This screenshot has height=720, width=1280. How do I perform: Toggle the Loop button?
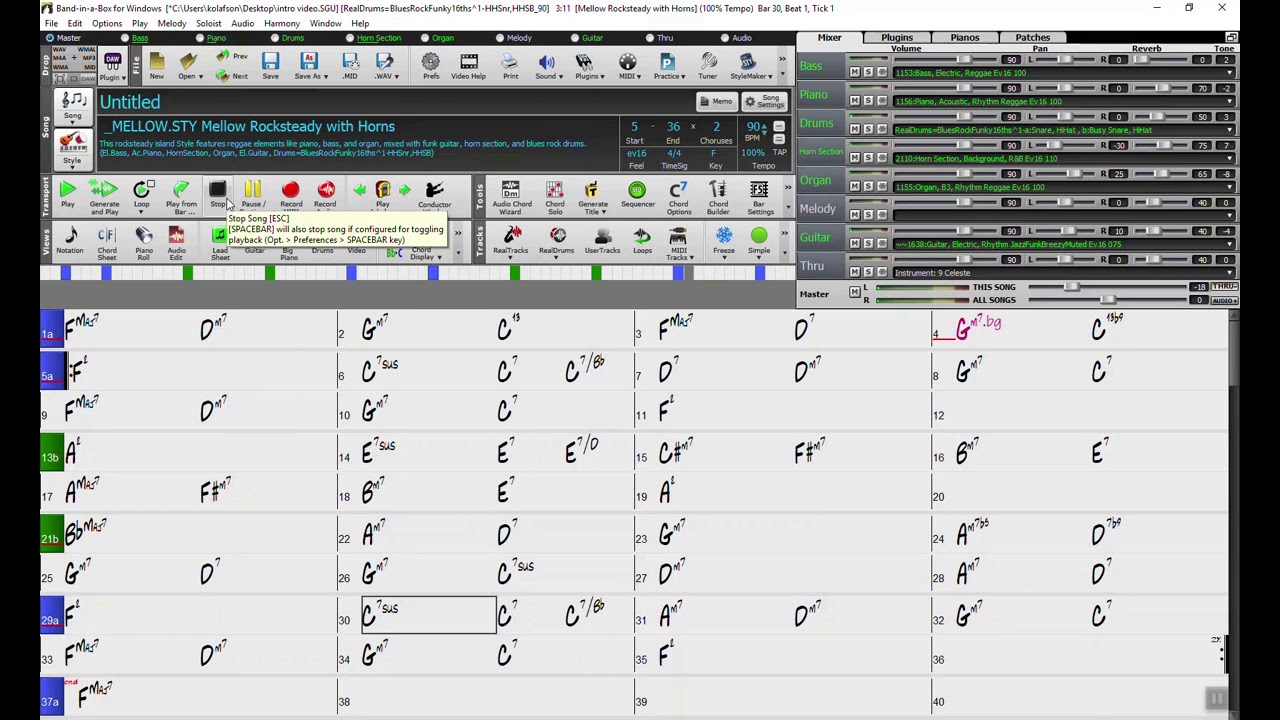(142, 196)
